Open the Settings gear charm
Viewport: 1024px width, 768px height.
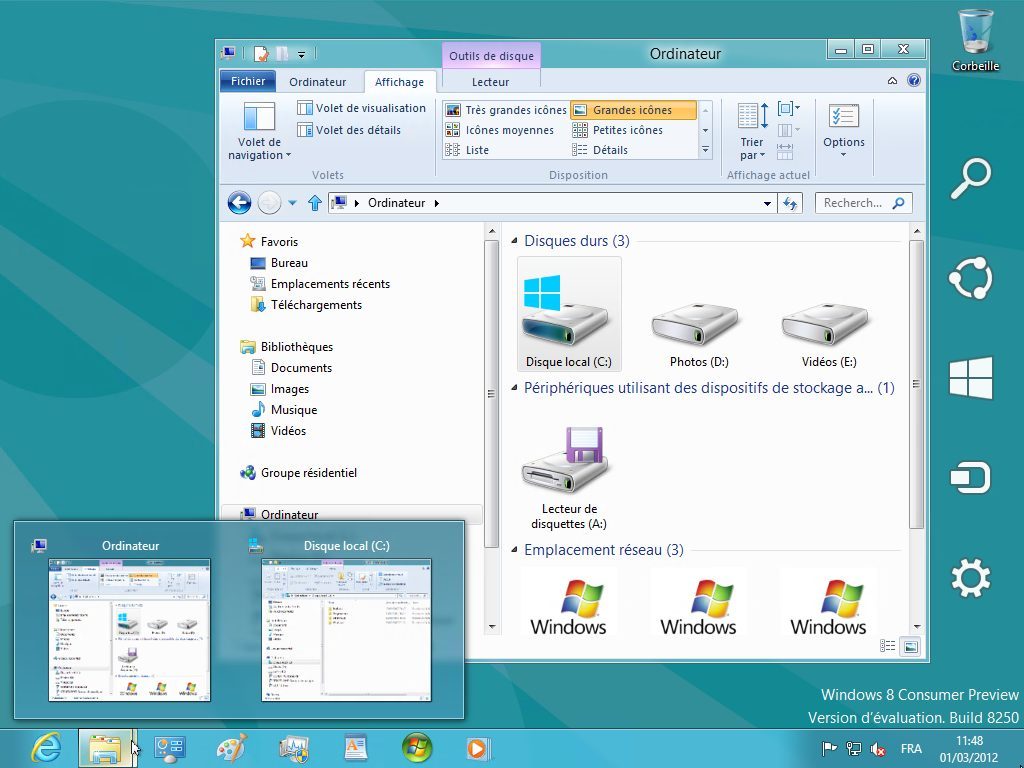(970, 578)
